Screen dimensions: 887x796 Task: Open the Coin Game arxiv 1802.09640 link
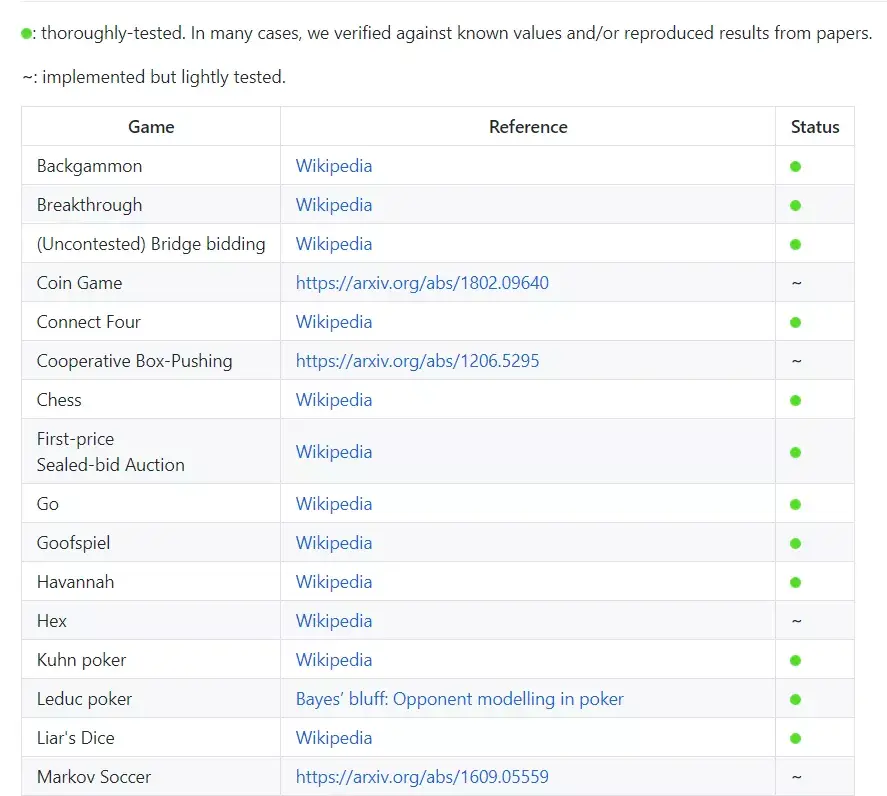pos(422,283)
